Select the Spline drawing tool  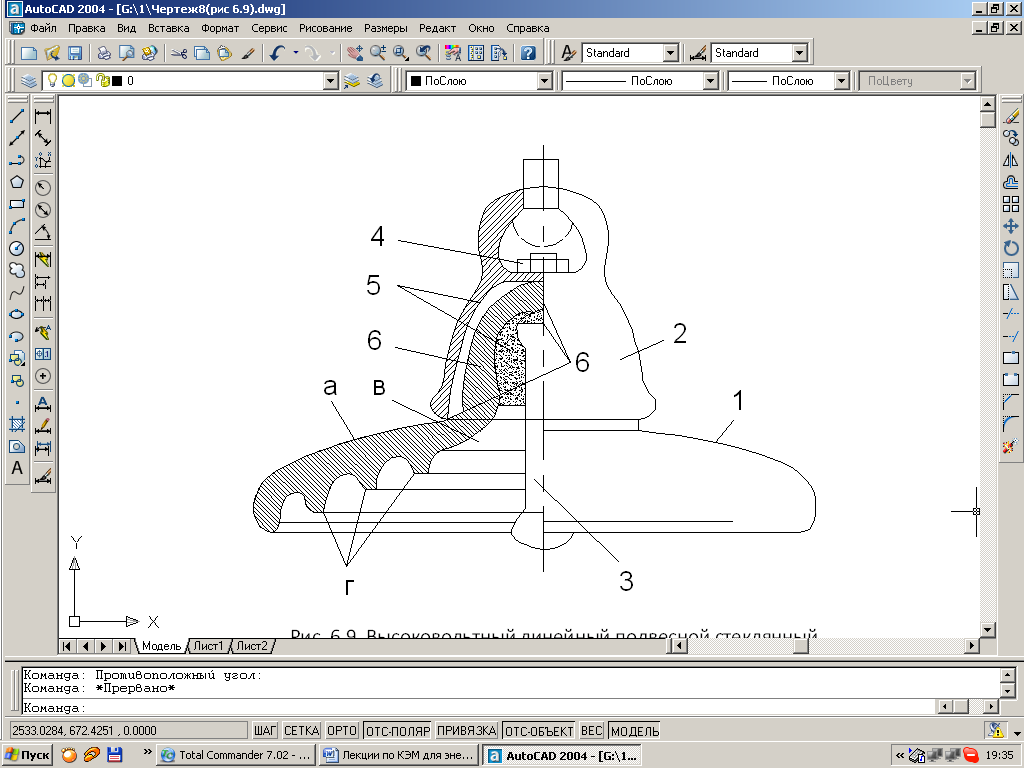(x=17, y=292)
